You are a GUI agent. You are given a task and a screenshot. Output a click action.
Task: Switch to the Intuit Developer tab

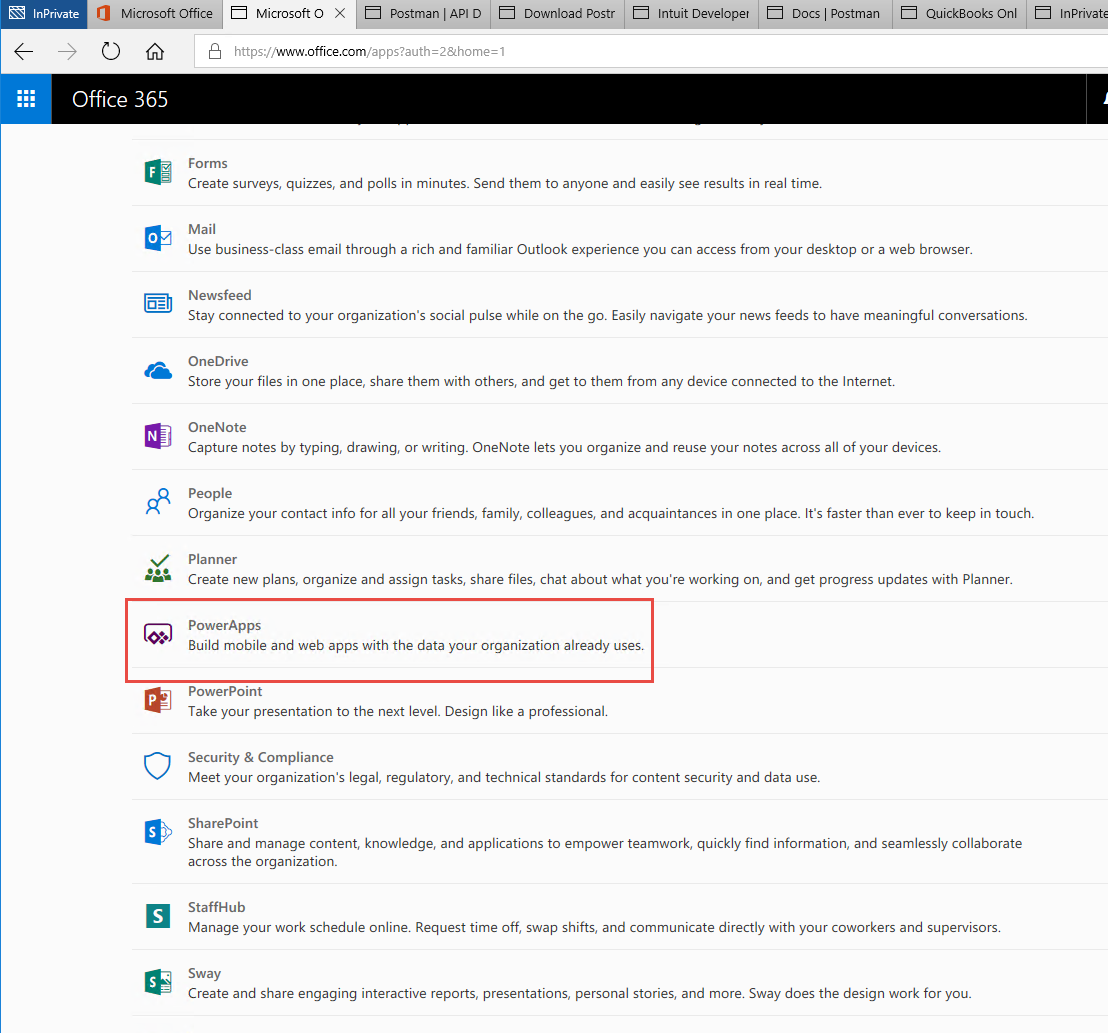[691, 13]
